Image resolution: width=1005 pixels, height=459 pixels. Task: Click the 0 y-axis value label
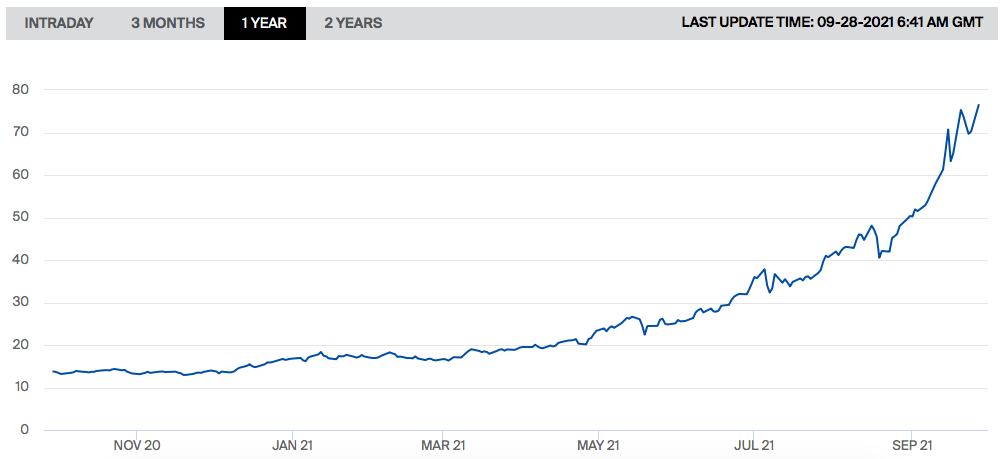[25, 430]
